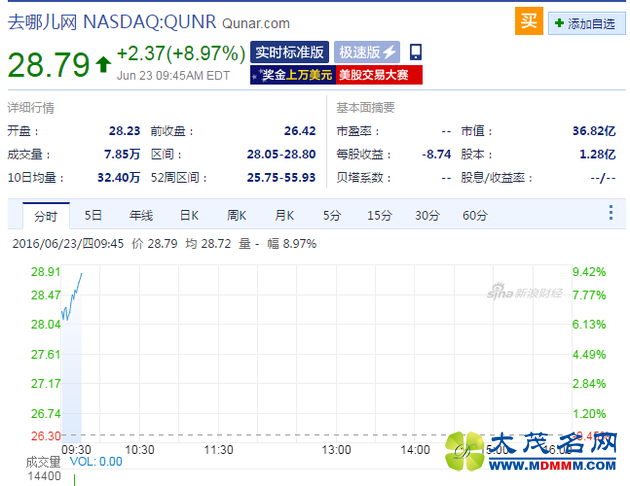Open the mobile phone icon
The width and height of the screenshot is (630, 486).
tap(415, 52)
